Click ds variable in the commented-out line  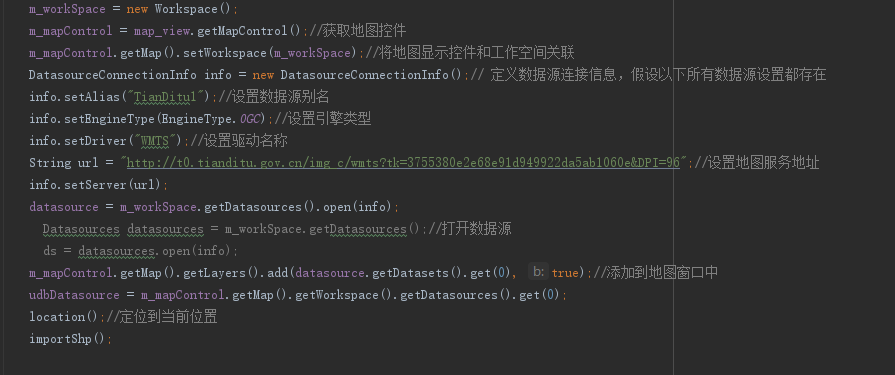(x=50, y=251)
